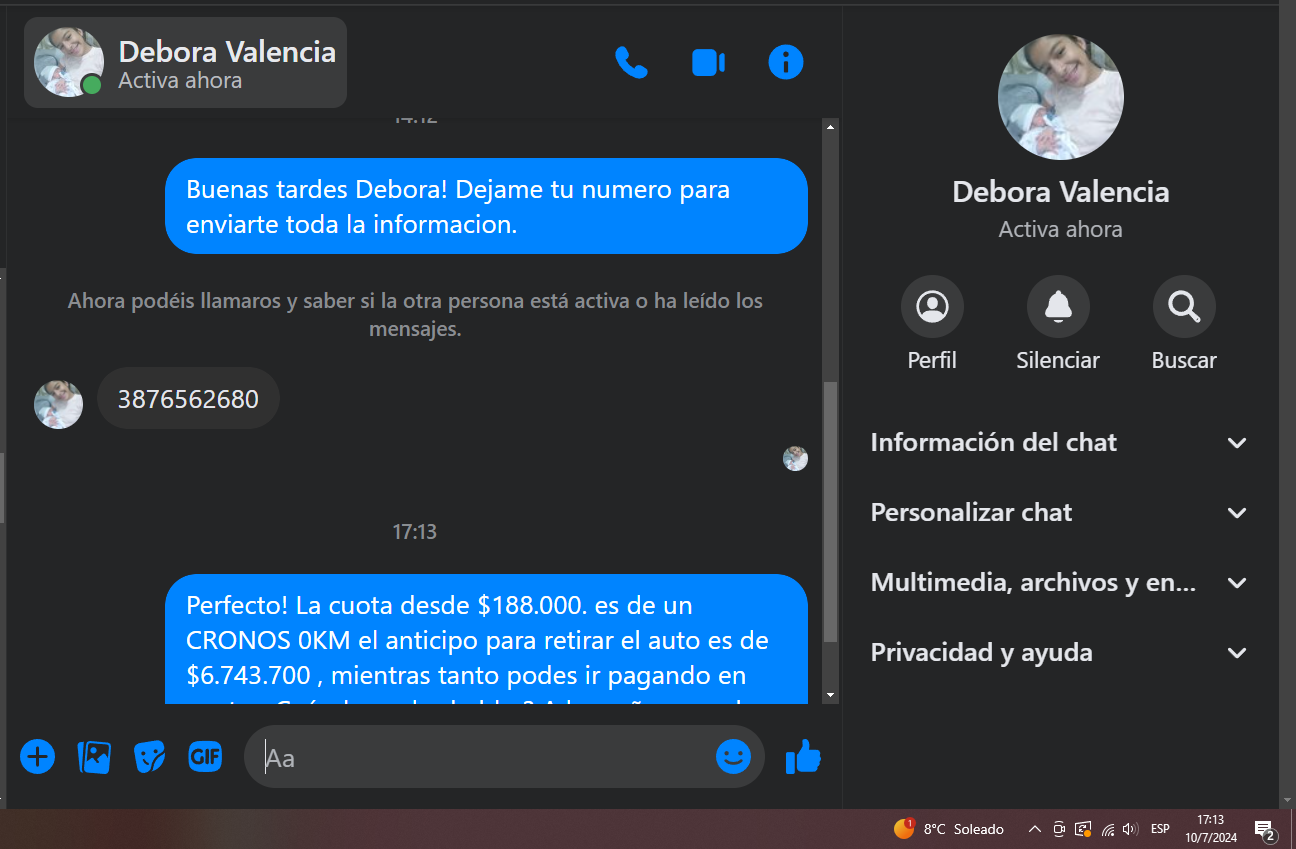This screenshot has width=1296, height=849.
Task: Expand Personalizar chat section
Action: click(x=1059, y=512)
